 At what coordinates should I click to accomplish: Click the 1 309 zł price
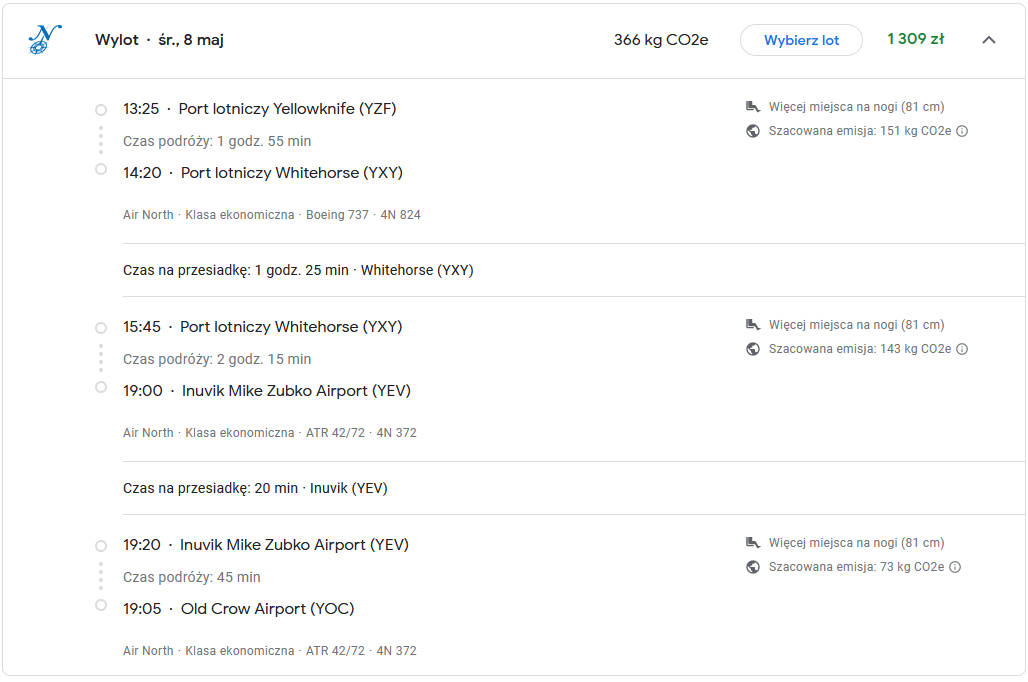click(x=915, y=39)
